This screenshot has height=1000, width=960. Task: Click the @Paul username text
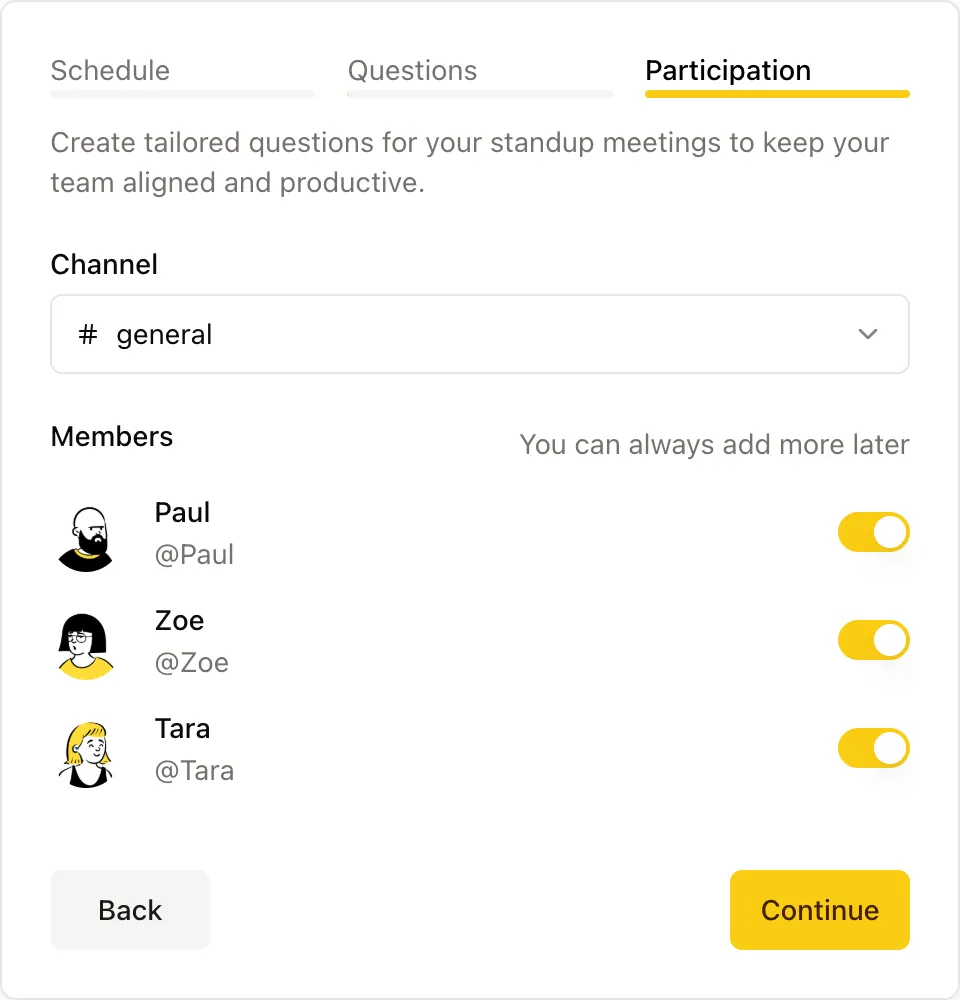coord(194,554)
